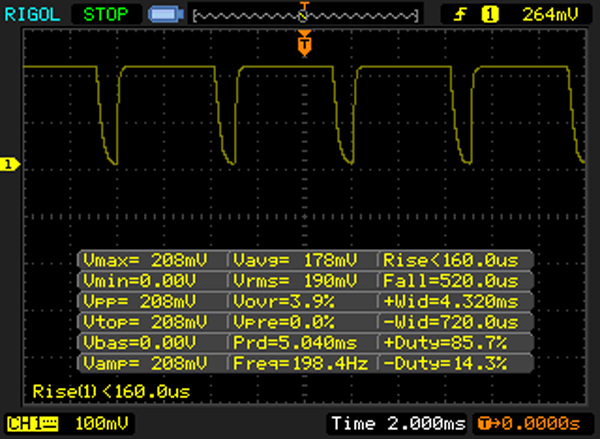Click the Prd=5.040ms measurement
The width and height of the screenshot is (600, 439).
(x=295, y=342)
